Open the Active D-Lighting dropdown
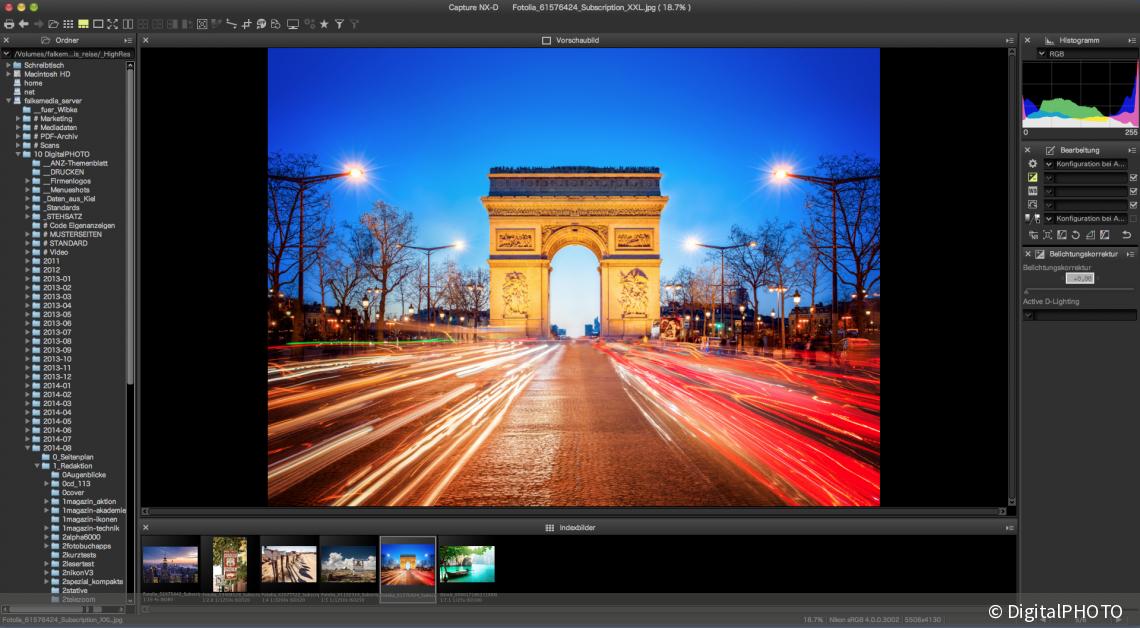The height and width of the screenshot is (628, 1140). 1029,315
